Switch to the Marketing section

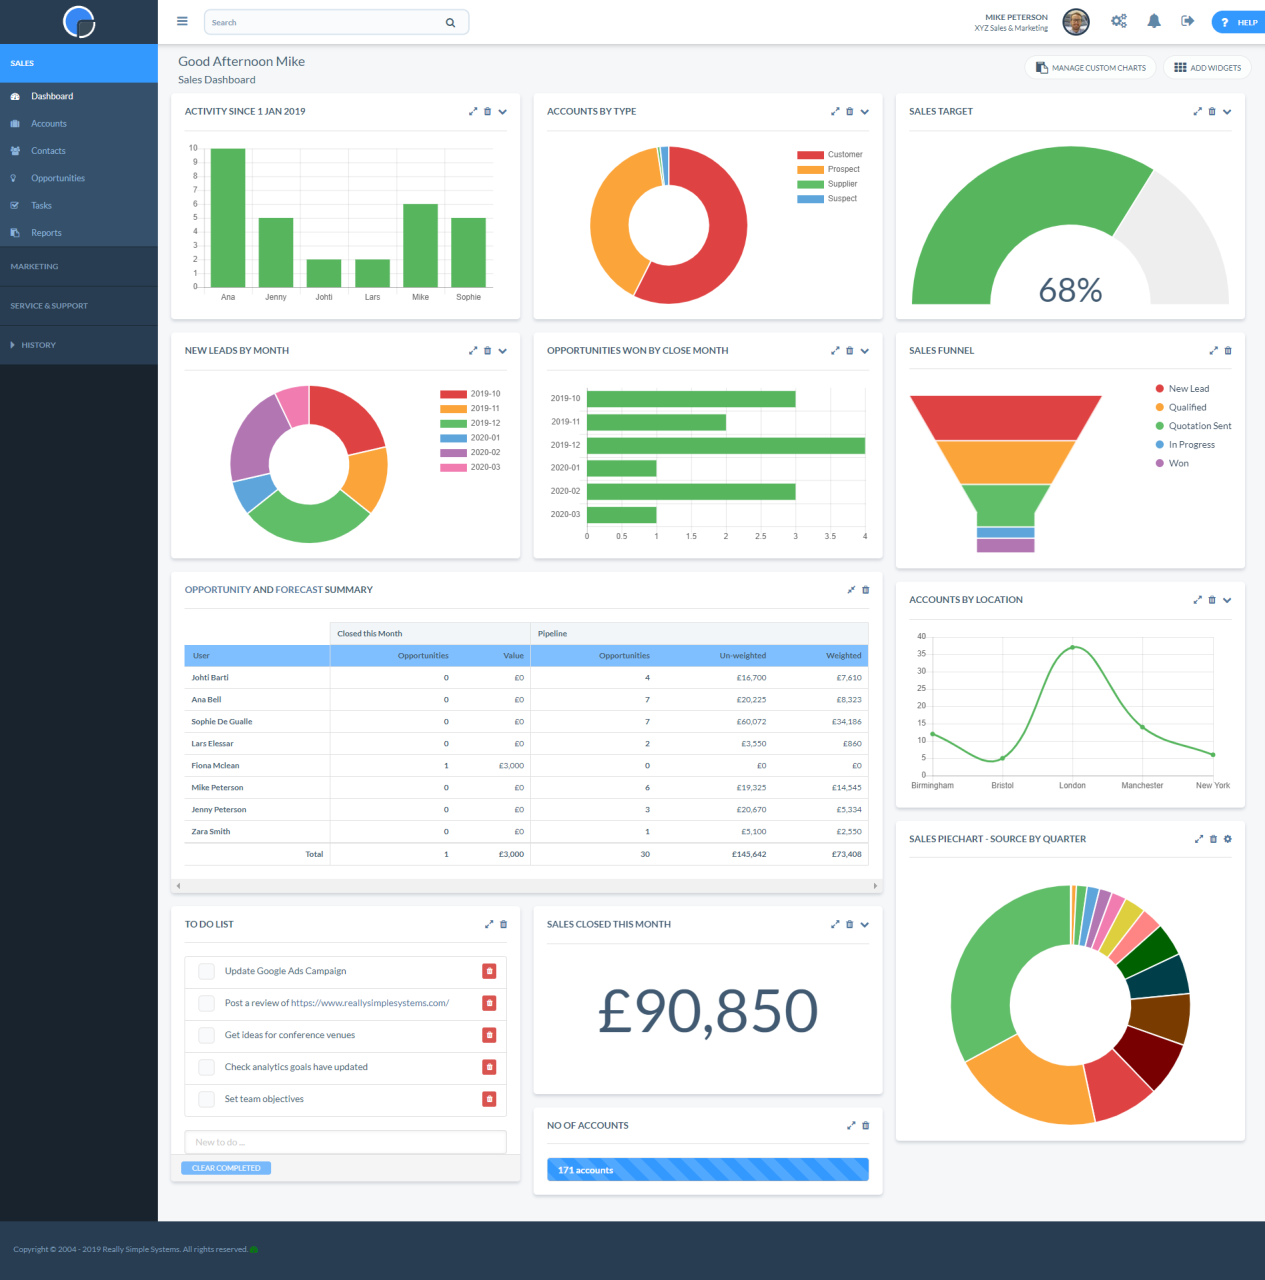tap(34, 266)
